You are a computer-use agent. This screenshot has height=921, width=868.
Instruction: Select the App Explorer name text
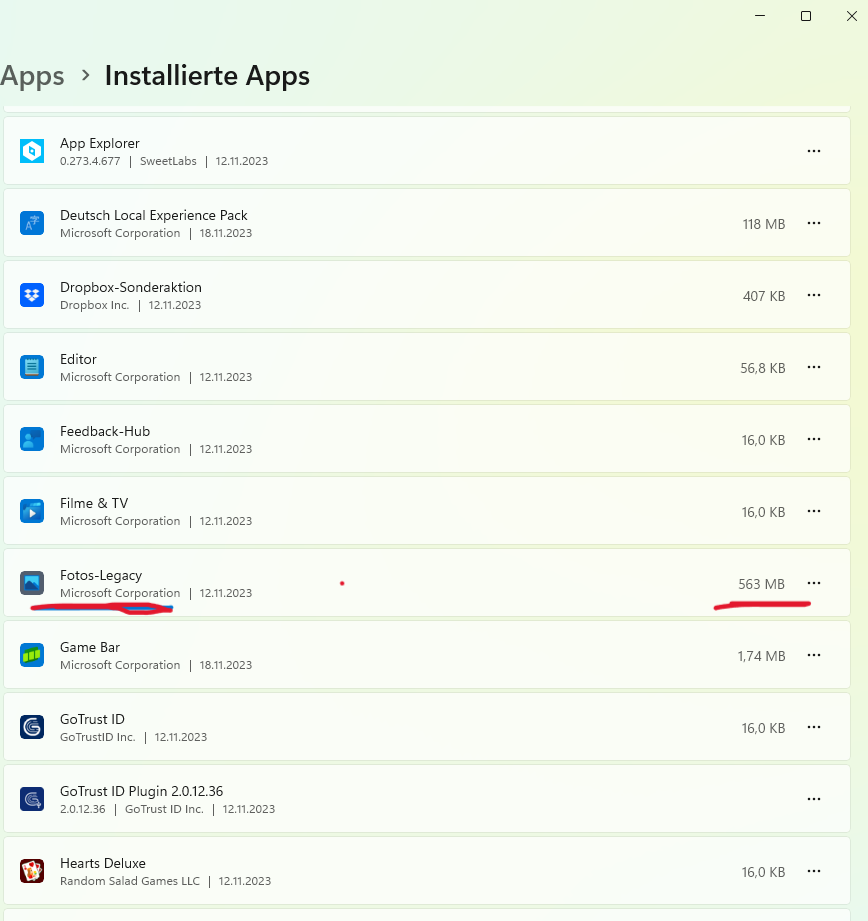point(100,143)
